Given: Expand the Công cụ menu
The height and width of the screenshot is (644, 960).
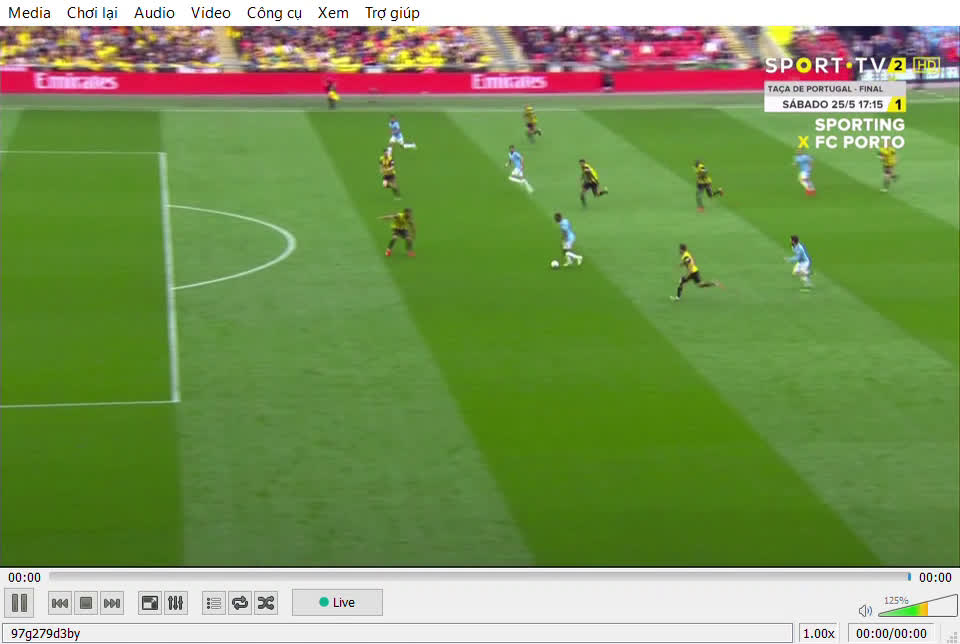Looking at the screenshot, I should 274,13.
